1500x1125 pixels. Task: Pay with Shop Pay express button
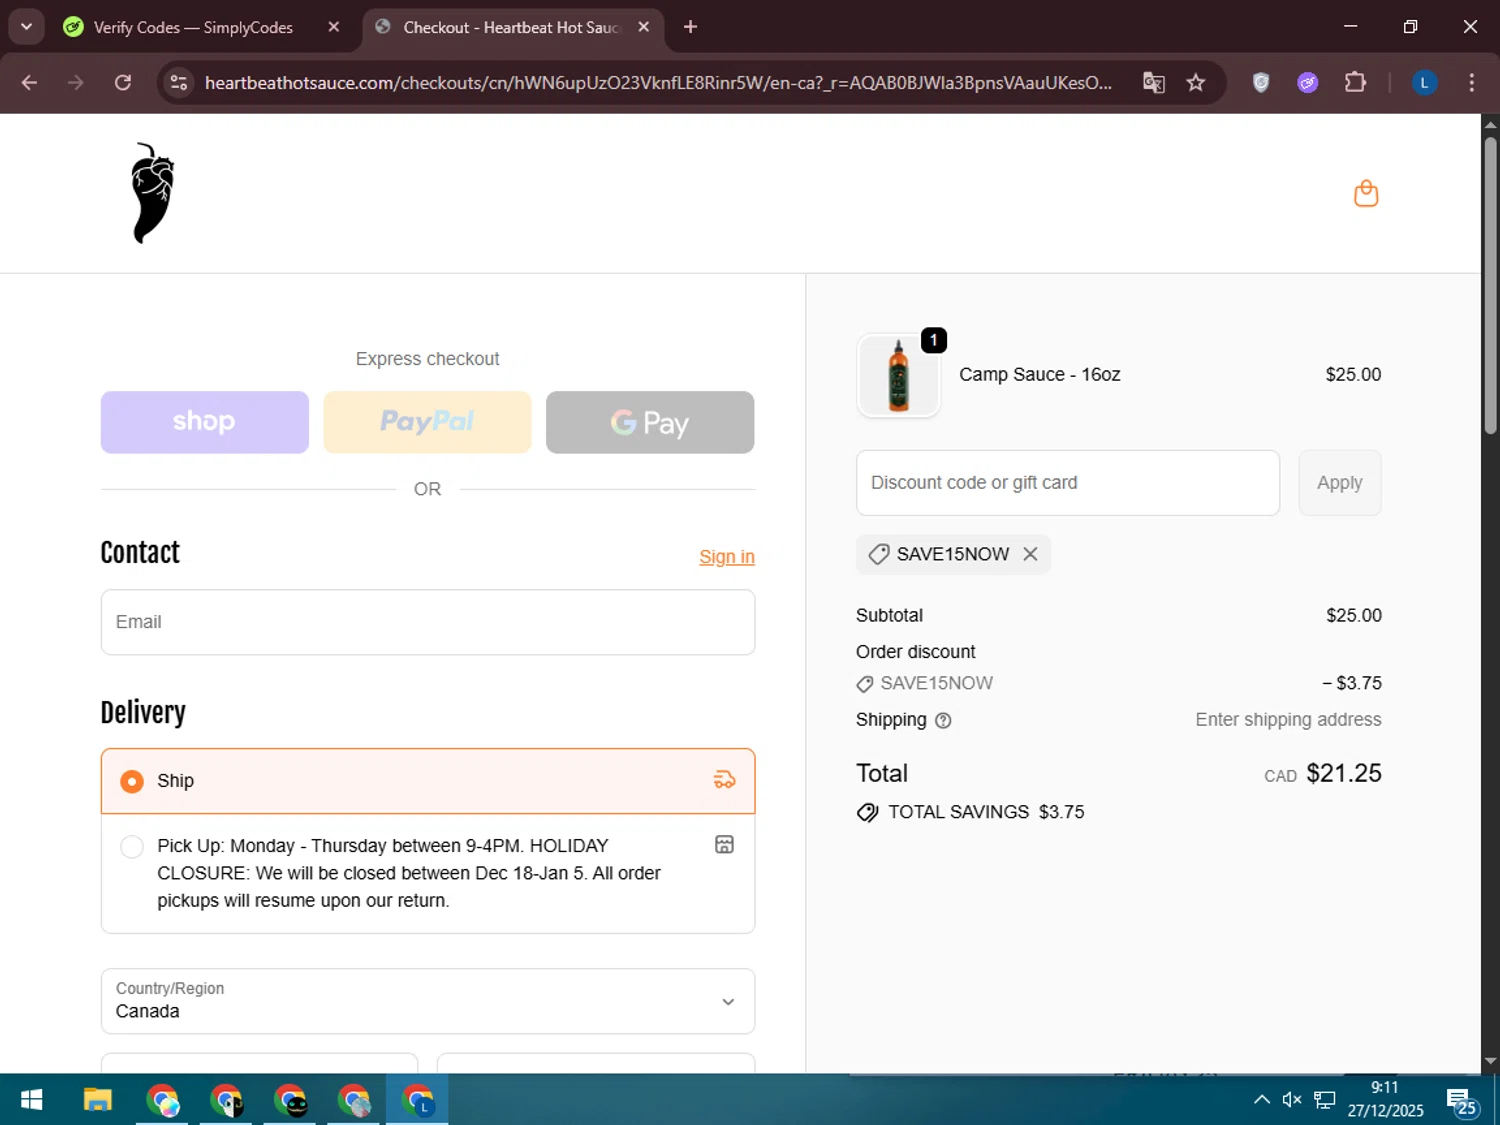205,422
